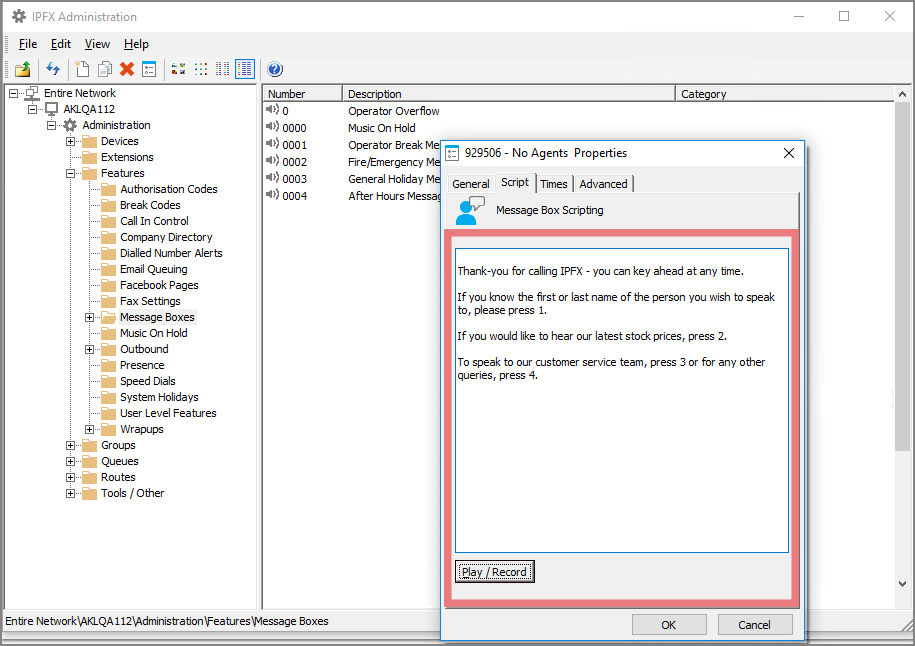Click the properties dialog title bar icon
The height and width of the screenshot is (646, 915).
point(452,153)
